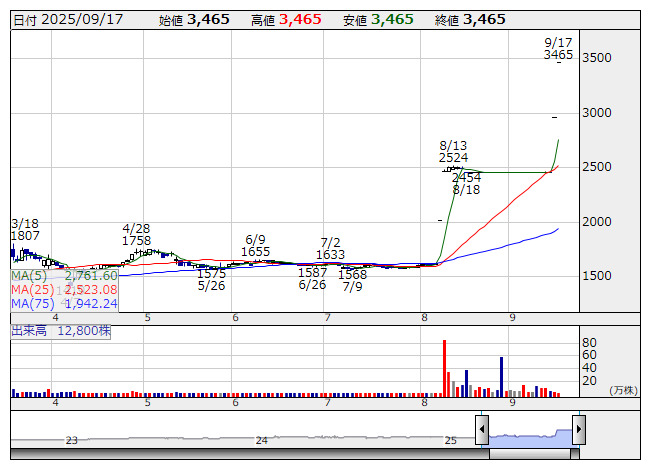Click the MA(25) legend label

point(32,289)
